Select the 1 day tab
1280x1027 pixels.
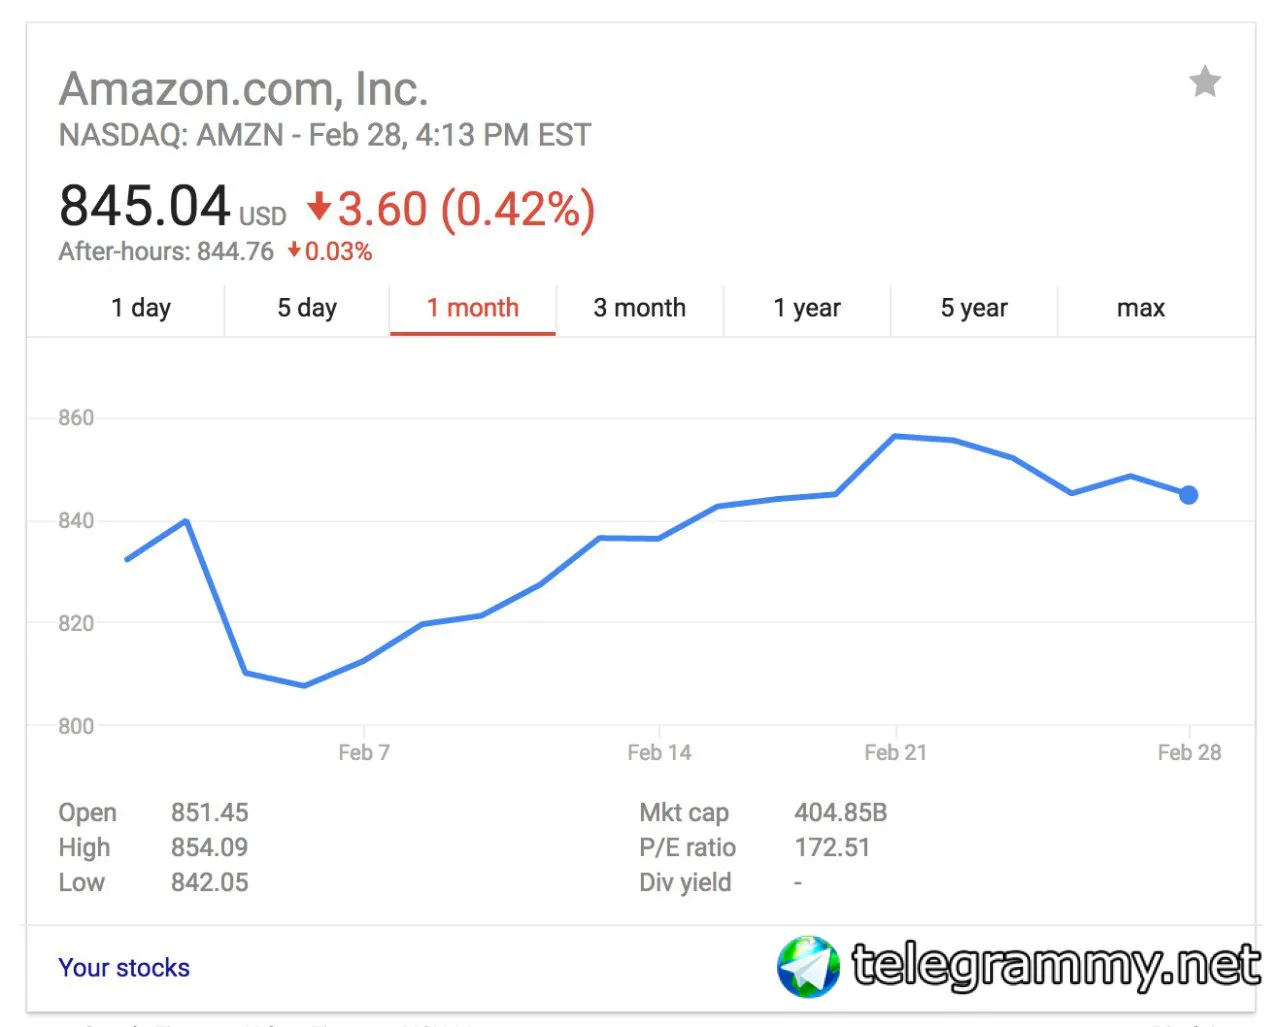[x=141, y=308]
